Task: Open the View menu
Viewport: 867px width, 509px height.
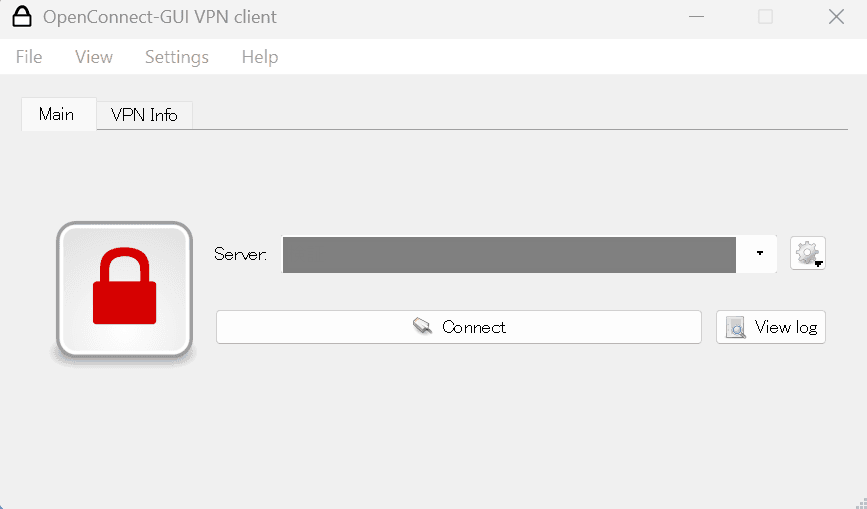Action: (94, 57)
